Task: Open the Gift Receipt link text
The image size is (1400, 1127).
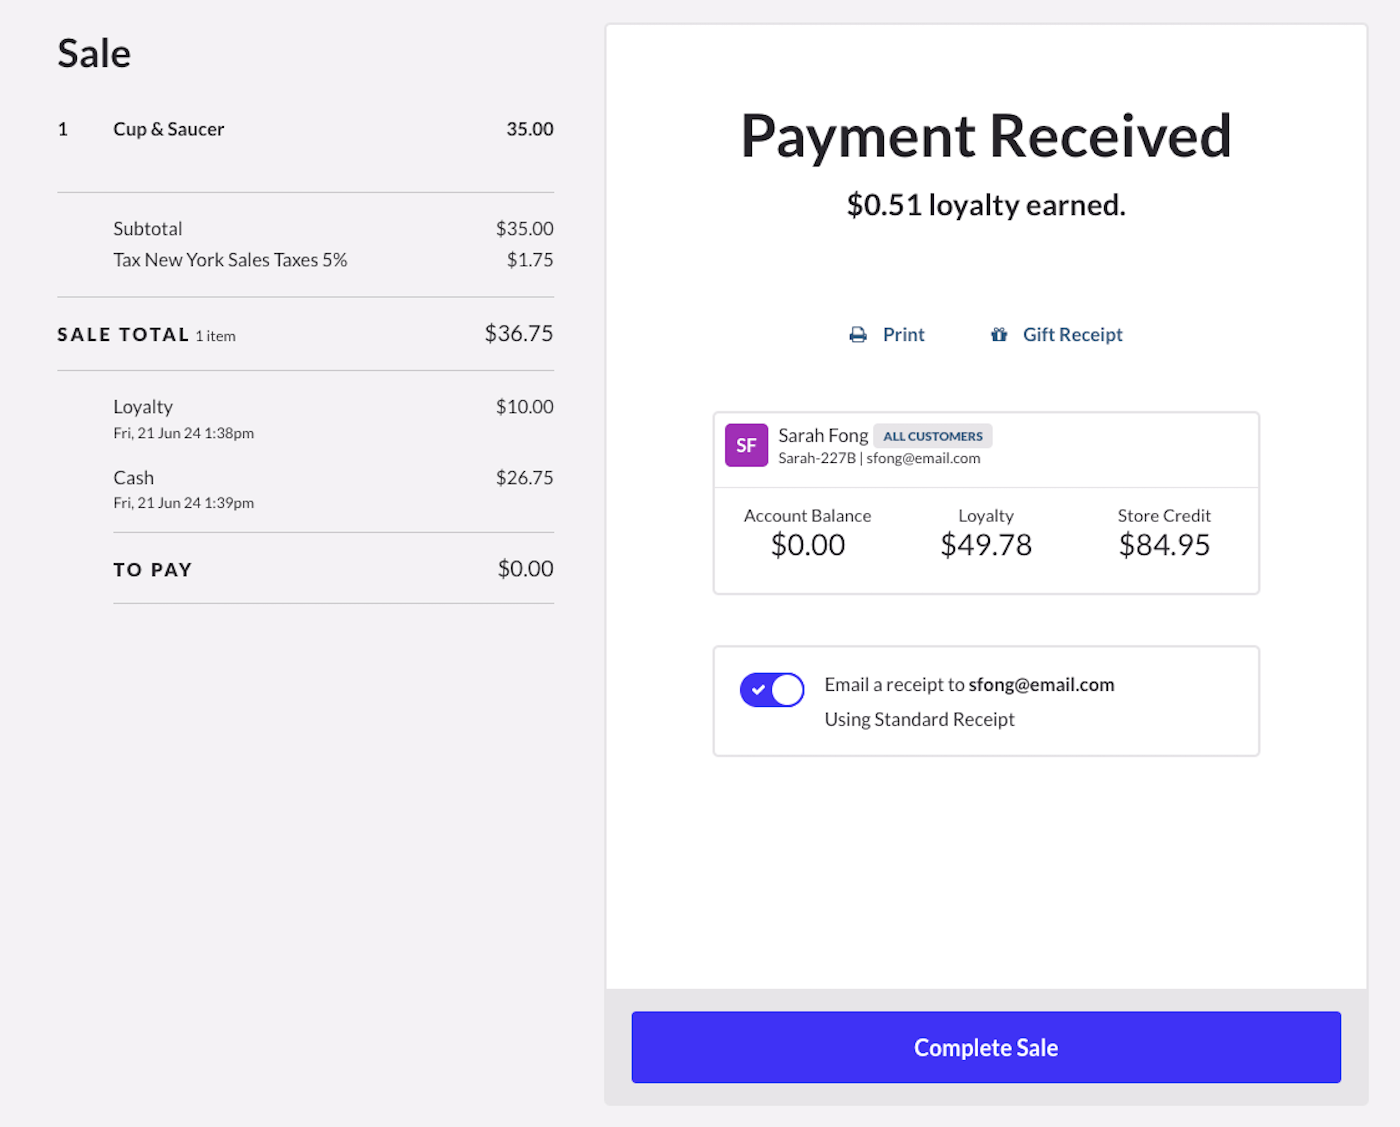Action: [1072, 335]
